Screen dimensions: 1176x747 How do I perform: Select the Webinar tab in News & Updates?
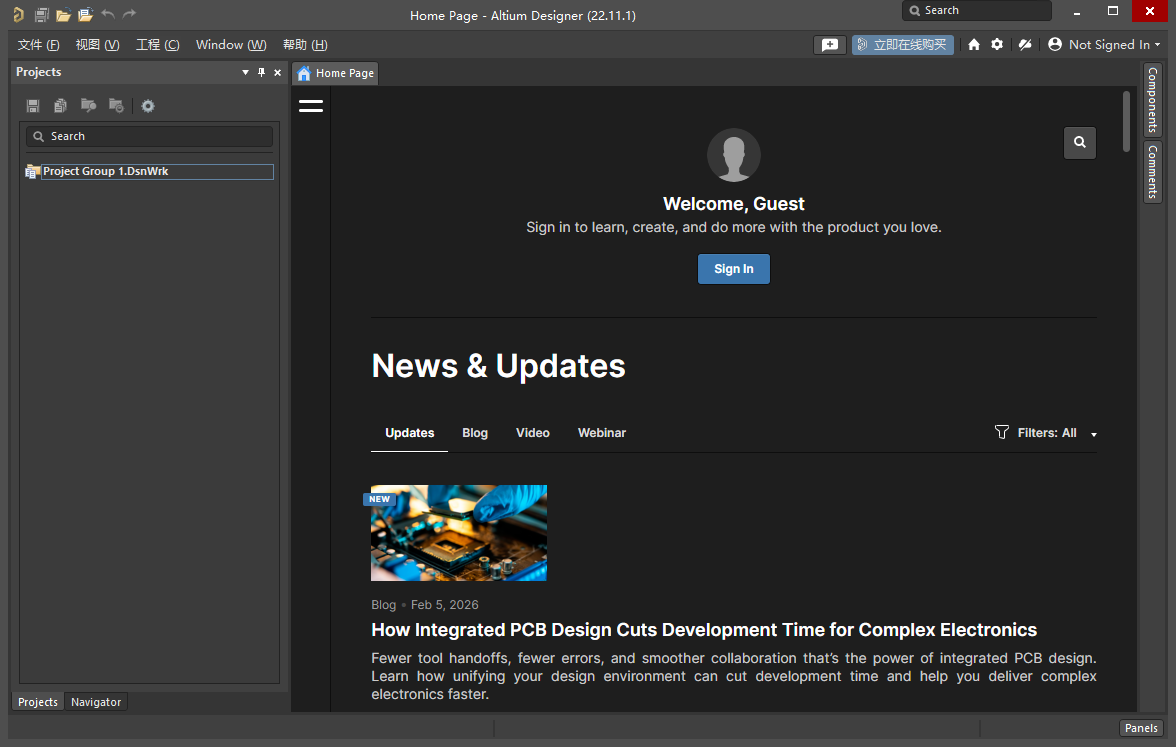(x=602, y=433)
